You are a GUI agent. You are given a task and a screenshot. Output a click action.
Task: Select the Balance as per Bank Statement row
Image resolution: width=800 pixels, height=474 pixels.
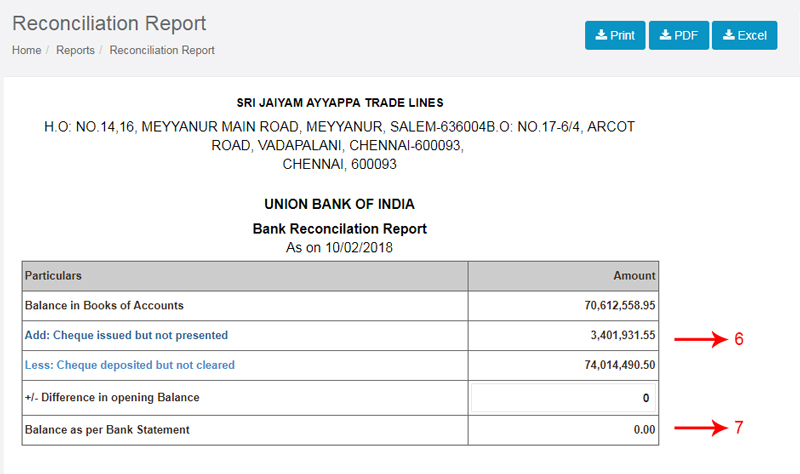[x=340, y=430]
